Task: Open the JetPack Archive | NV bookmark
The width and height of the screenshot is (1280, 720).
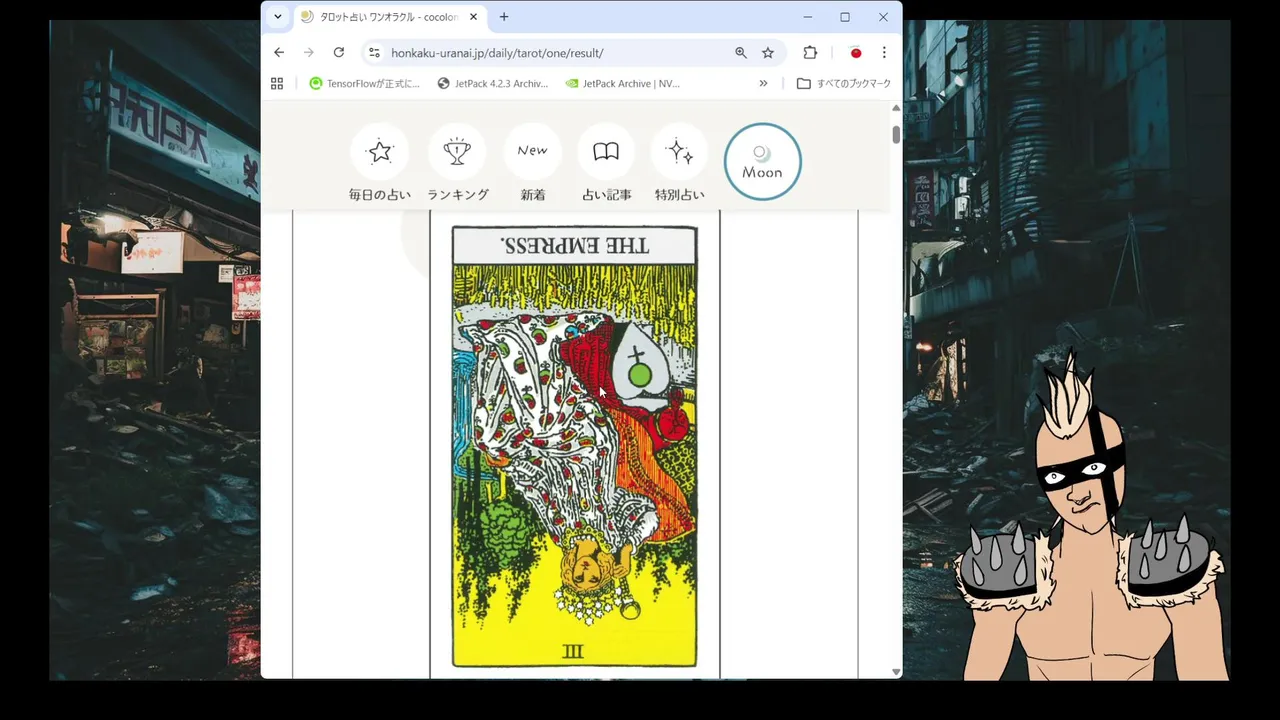Action: (x=622, y=84)
